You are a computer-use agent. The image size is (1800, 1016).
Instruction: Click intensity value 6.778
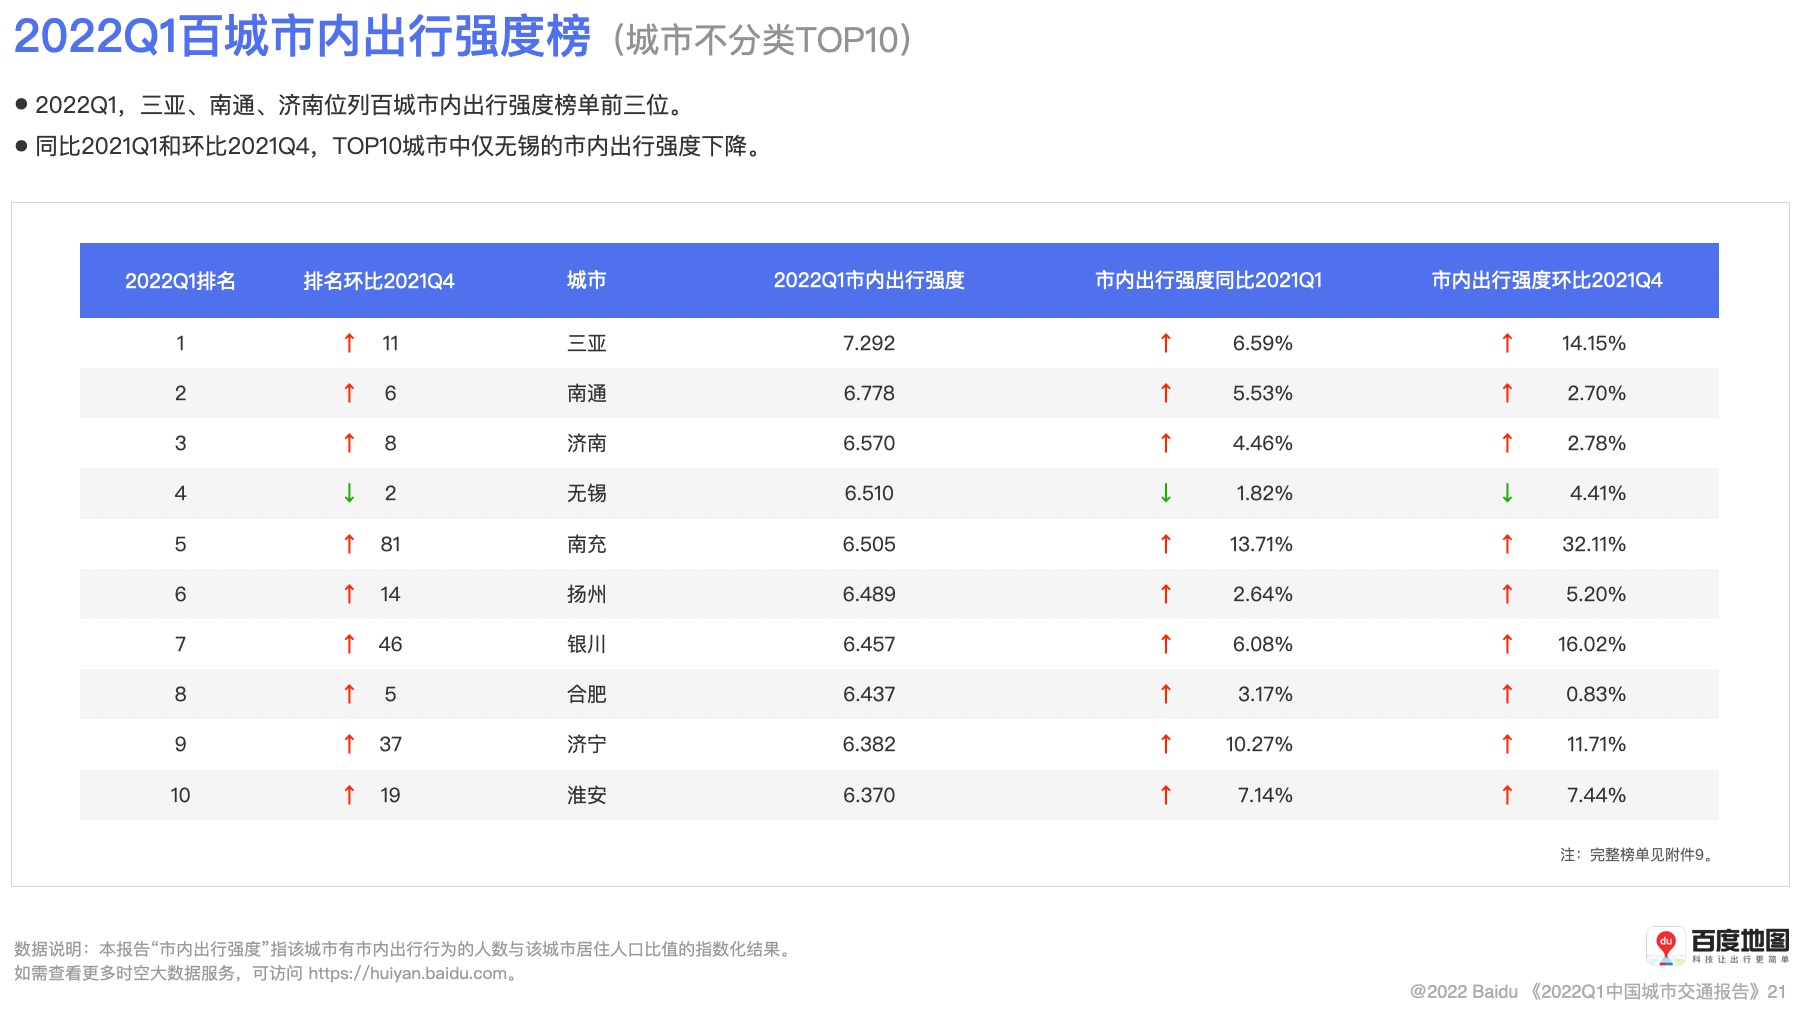[869, 393]
